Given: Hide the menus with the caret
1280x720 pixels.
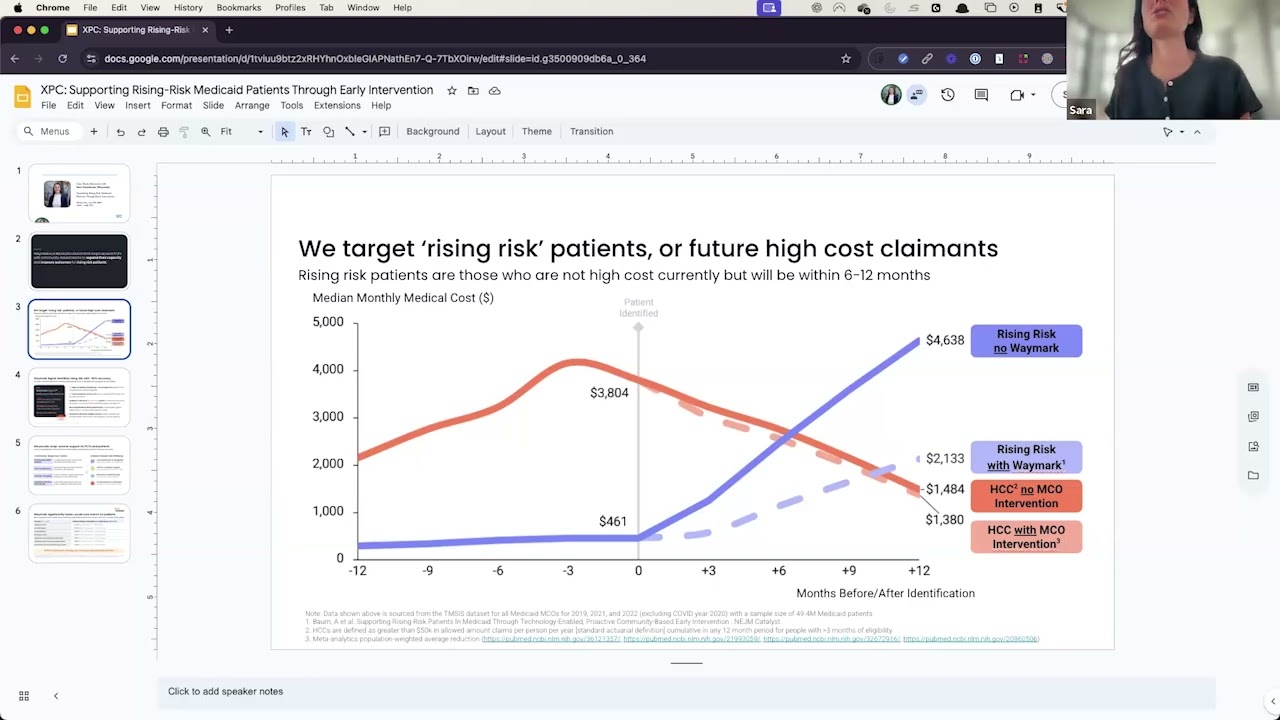Looking at the screenshot, I should point(1197,132).
